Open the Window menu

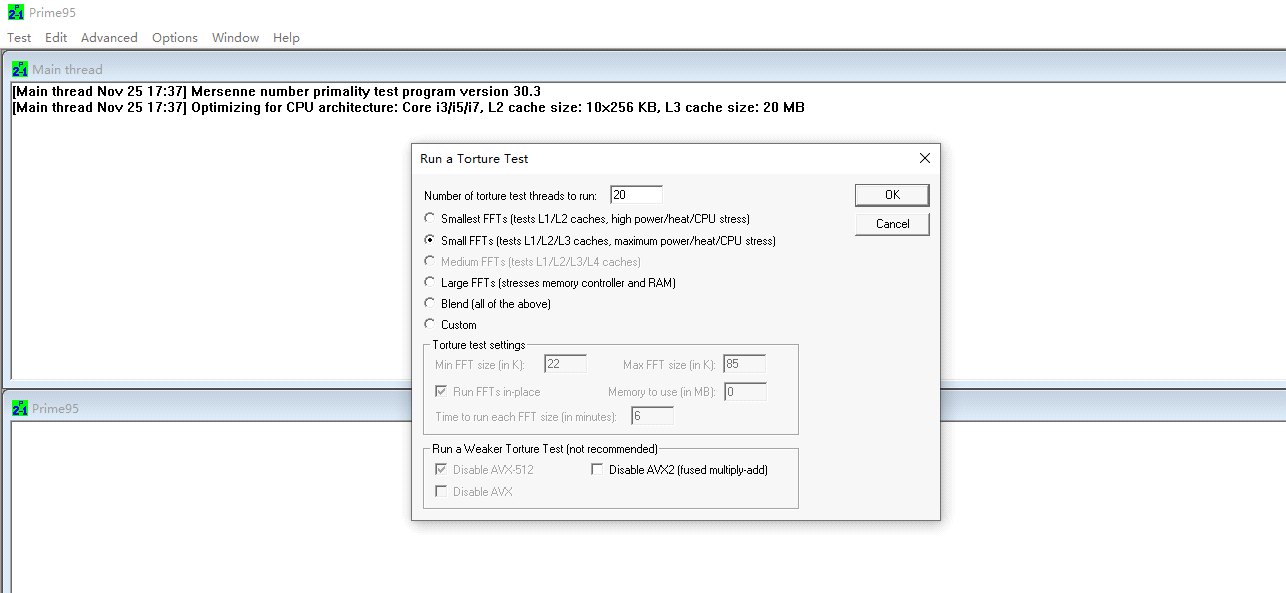pyautogui.click(x=235, y=37)
